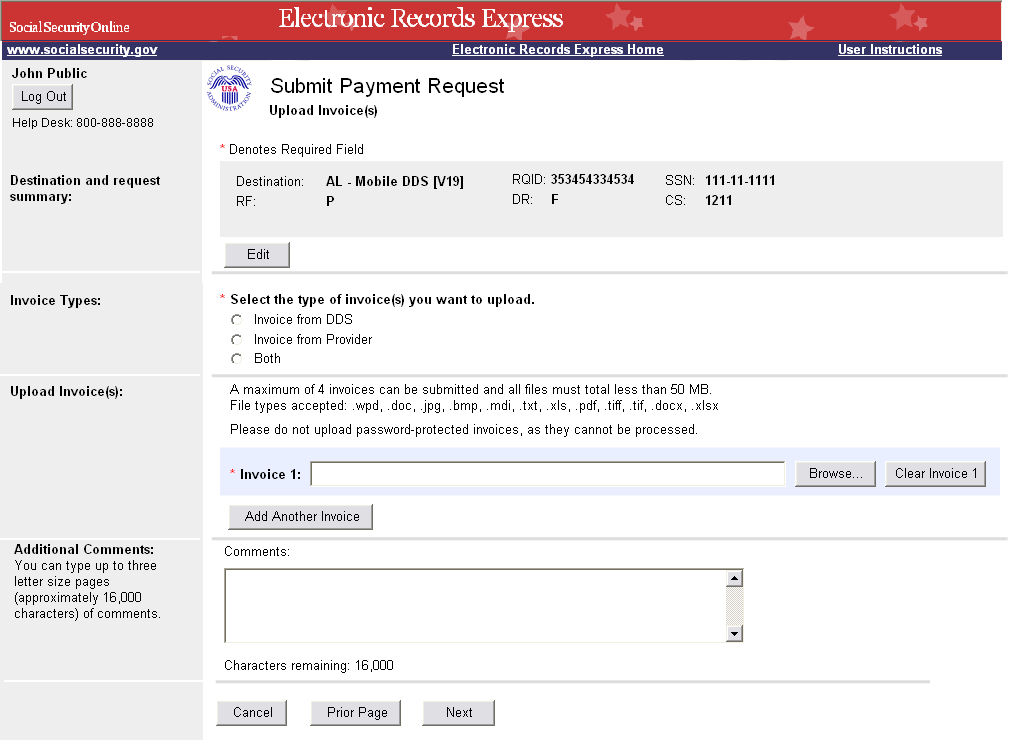Choose the Both invoice type radio button

pyautogui.click(x=237, y=359)
